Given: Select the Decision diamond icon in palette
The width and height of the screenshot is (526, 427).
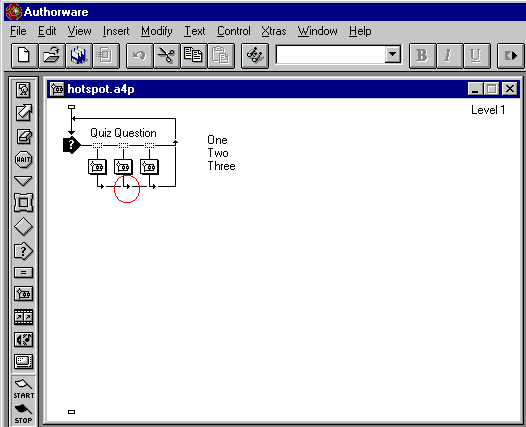Looking at the screenshot, I should click(23, 227).
